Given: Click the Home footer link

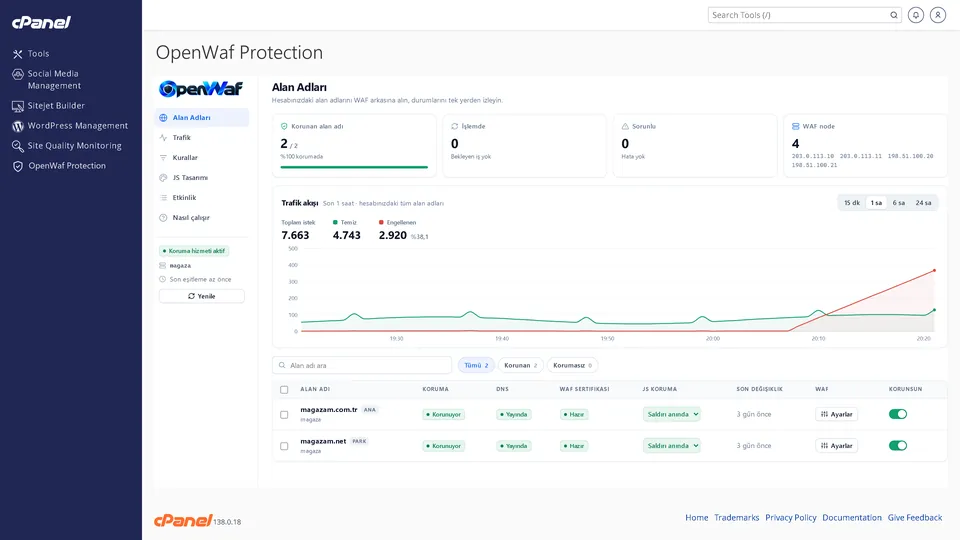Looking at the screenshot, I should click(x=697, y=518).
